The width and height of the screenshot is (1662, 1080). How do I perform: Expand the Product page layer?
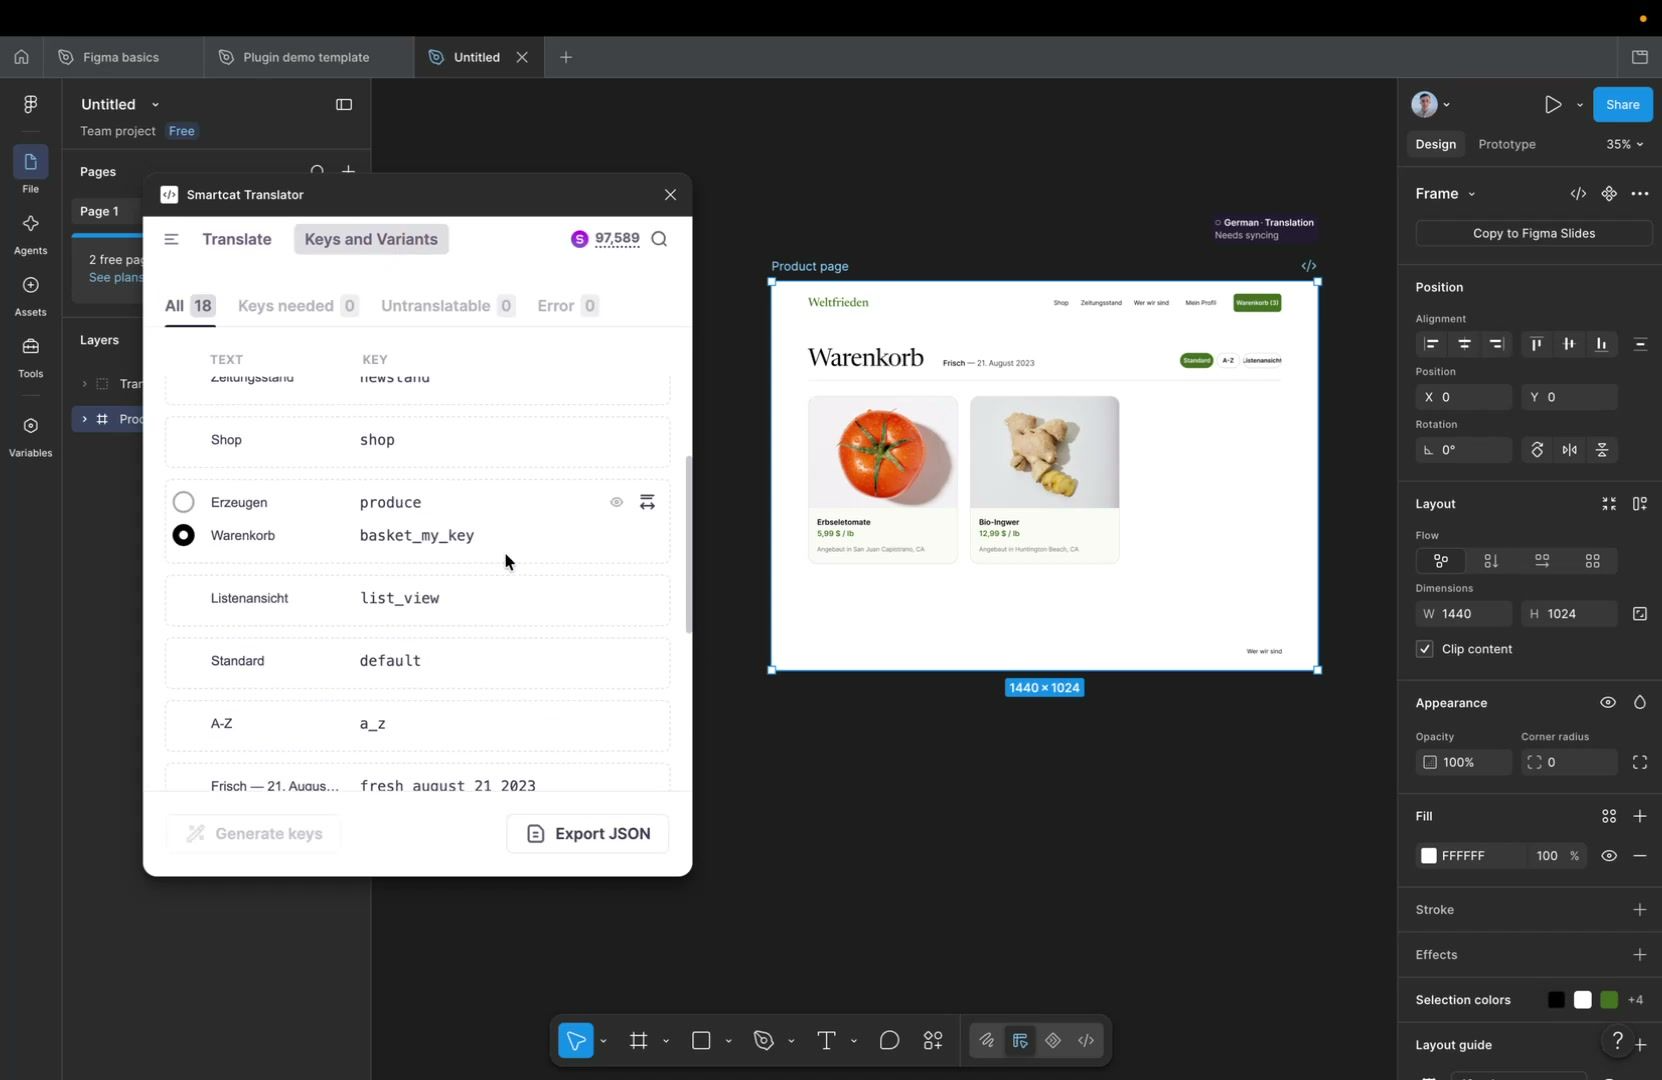(84, 419)
